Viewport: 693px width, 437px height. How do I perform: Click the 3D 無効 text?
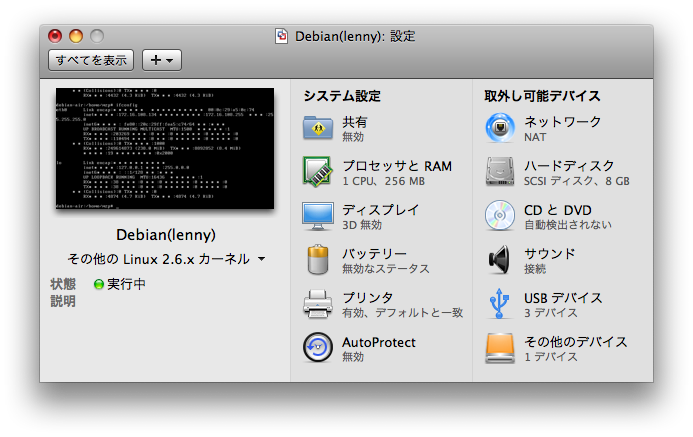point(362,225)
